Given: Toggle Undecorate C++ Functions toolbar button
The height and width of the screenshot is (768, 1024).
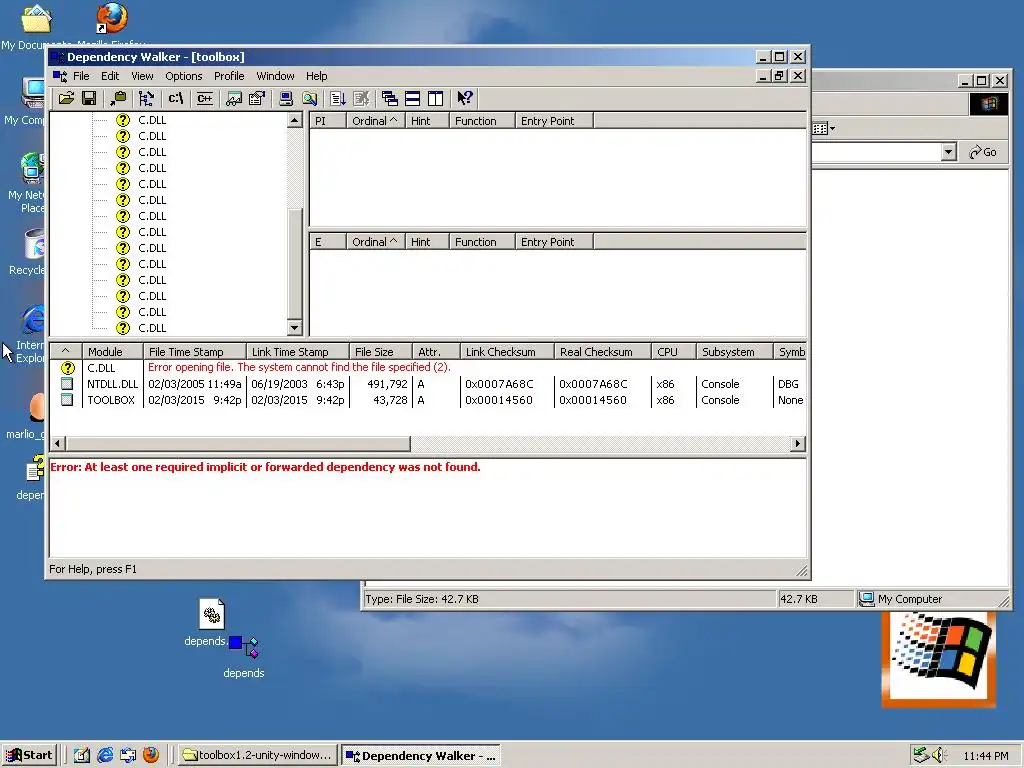Looking at the screenshot, I should [204, 99].
